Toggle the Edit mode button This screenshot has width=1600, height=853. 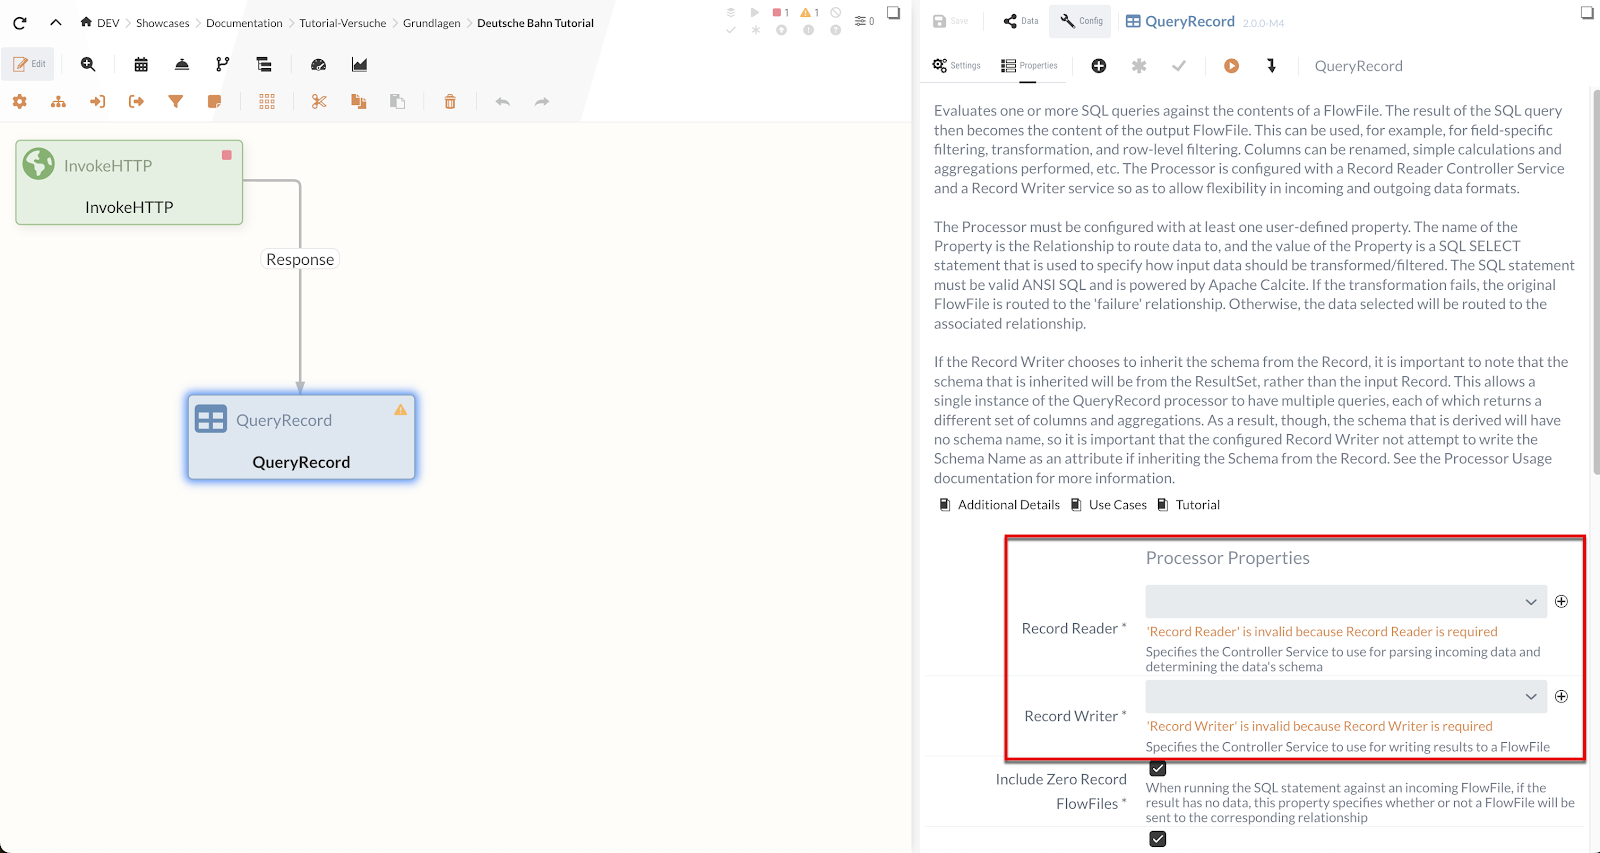(29, 64)
